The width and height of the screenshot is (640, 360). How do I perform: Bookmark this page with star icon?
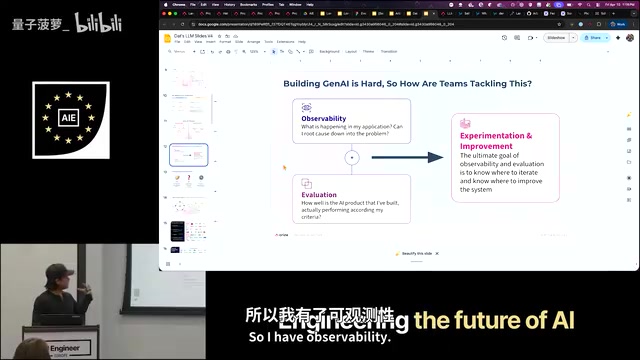[x=559, y=24]
